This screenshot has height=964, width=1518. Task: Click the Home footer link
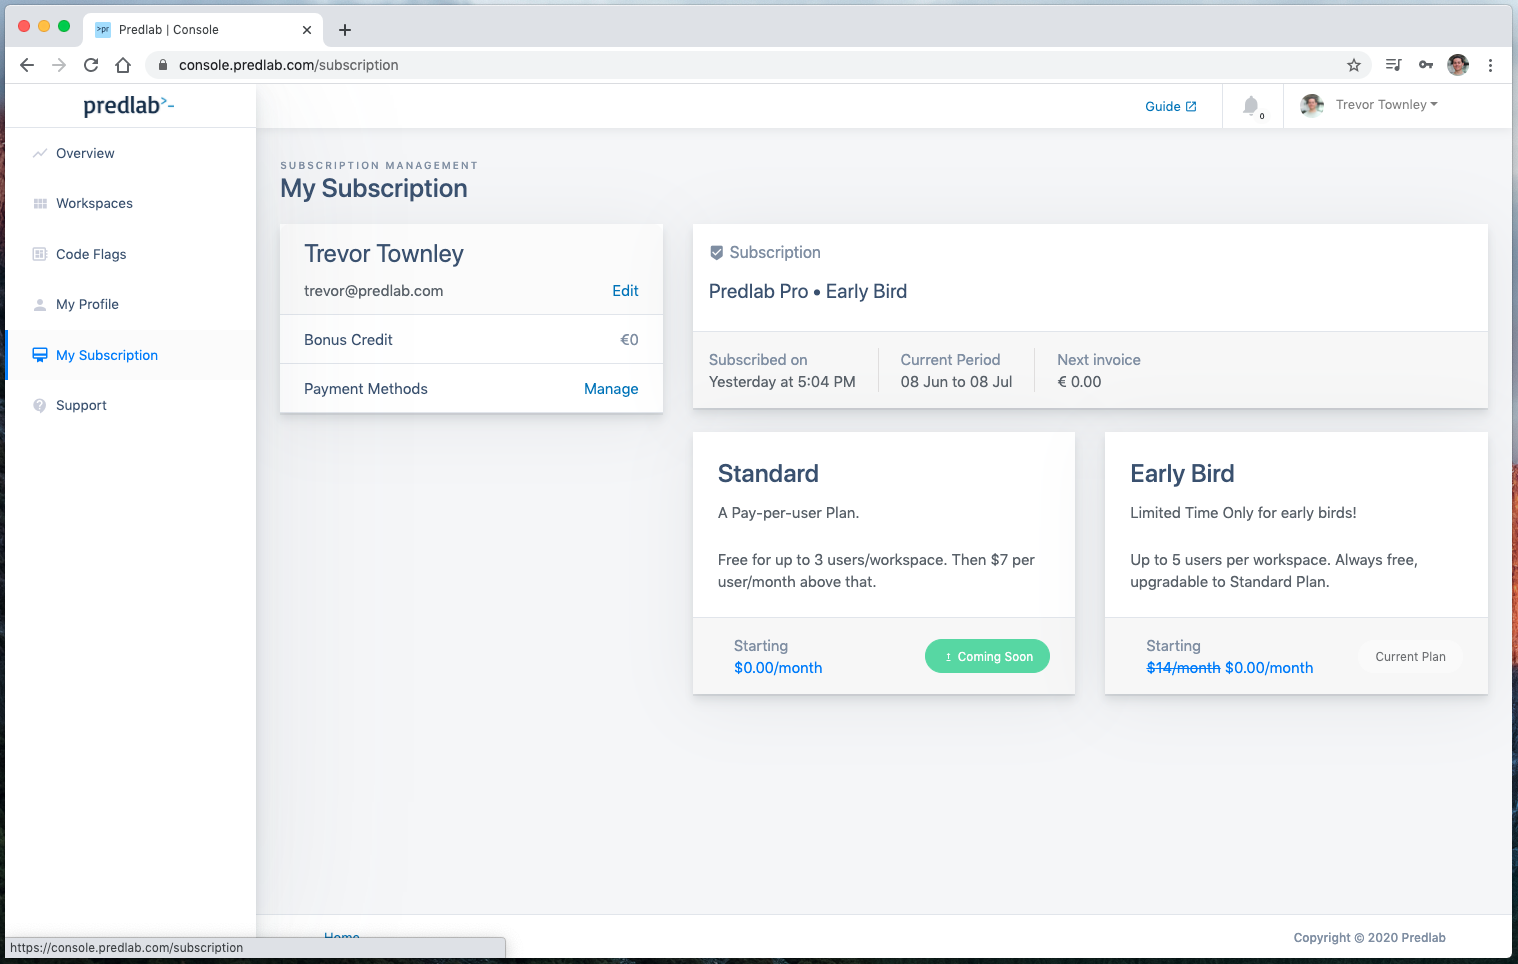(341, 936)
